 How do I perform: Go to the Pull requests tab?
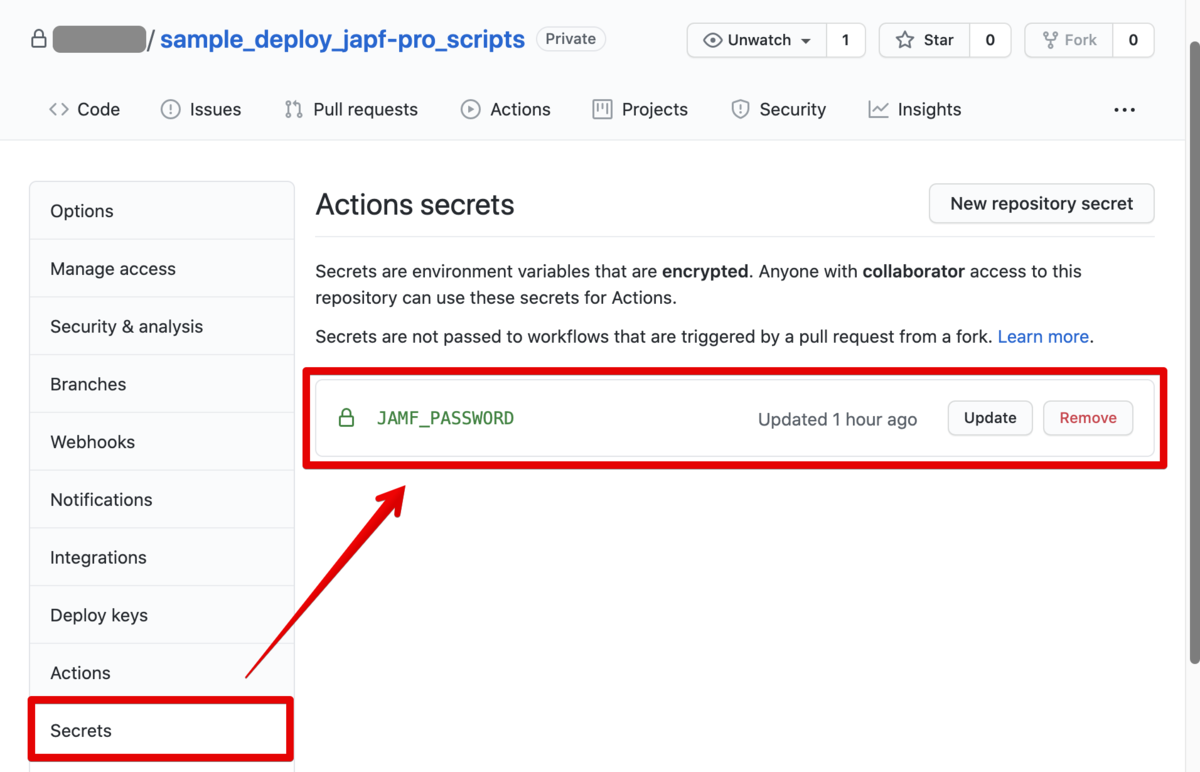coord(351,110)
